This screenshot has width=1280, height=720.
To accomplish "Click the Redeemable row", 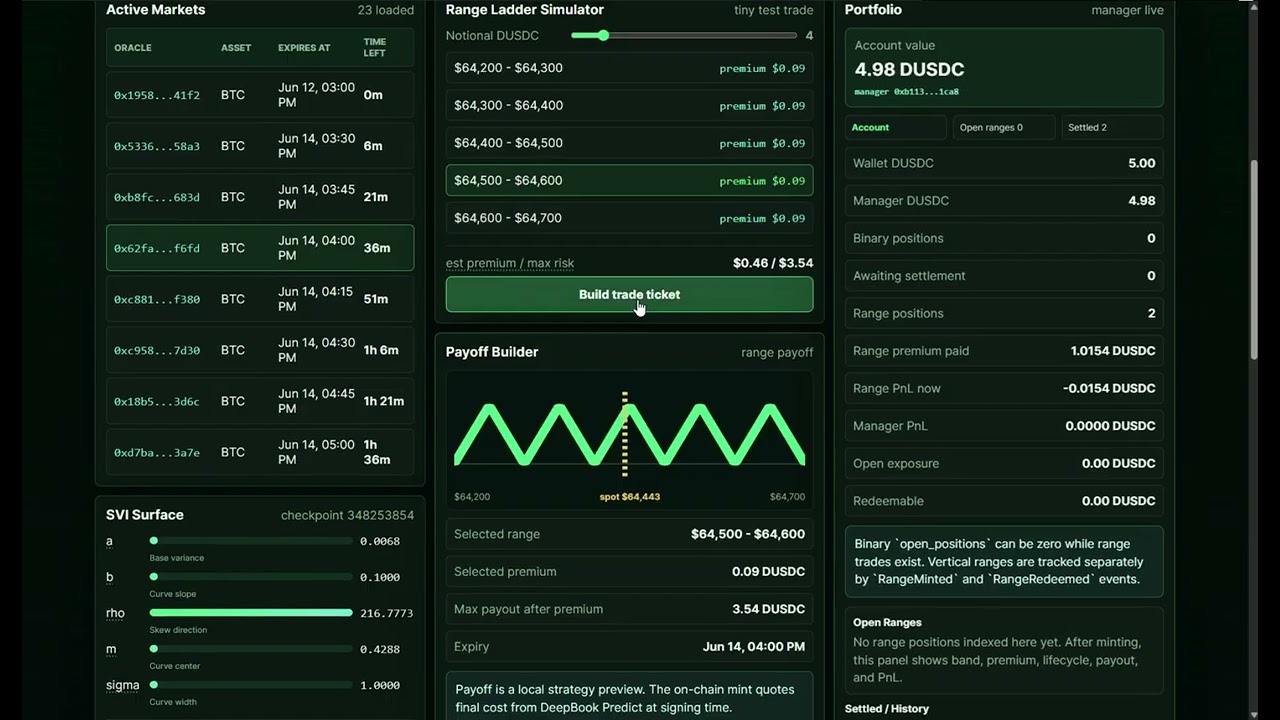I will click(1004, 501).
